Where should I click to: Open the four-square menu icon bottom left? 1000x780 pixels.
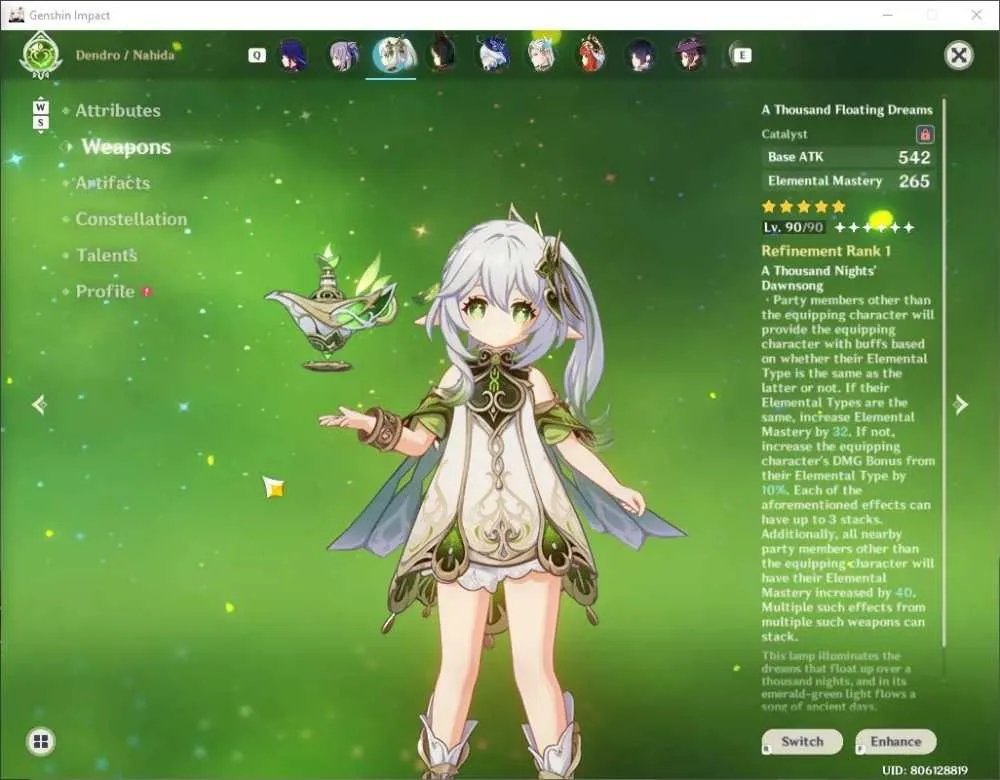tap(41, 741)
